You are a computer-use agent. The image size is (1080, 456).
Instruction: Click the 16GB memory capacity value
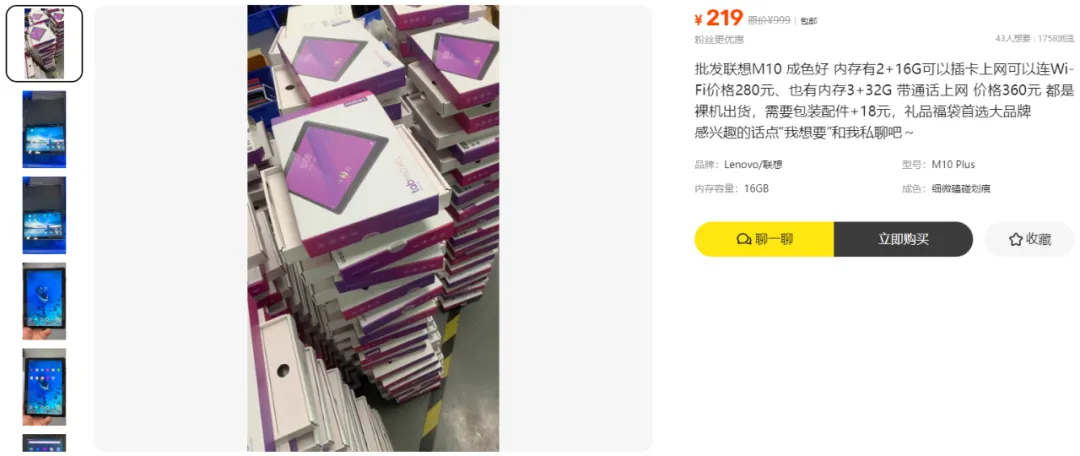pyautogui.click(x=756, y=188)
